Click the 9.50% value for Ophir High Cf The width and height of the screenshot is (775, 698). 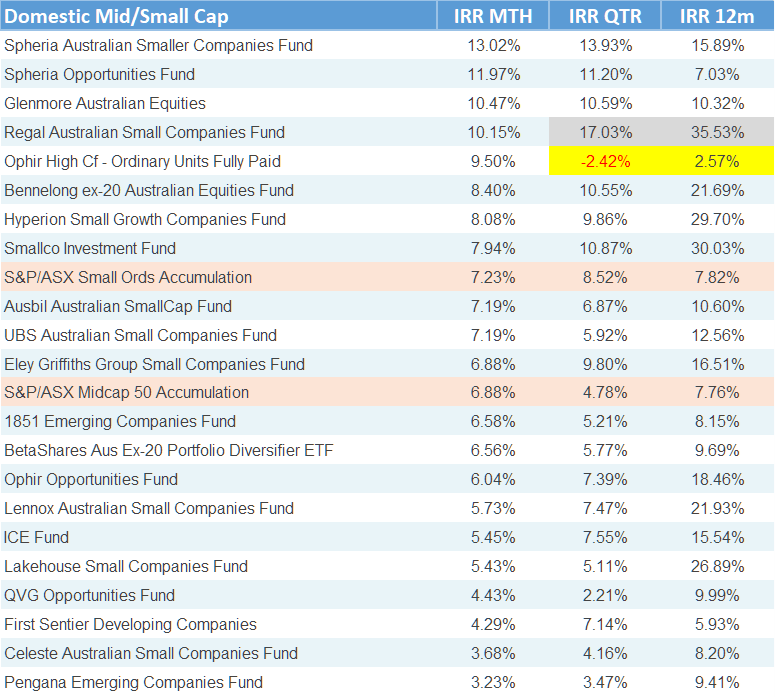pos(493,161)
